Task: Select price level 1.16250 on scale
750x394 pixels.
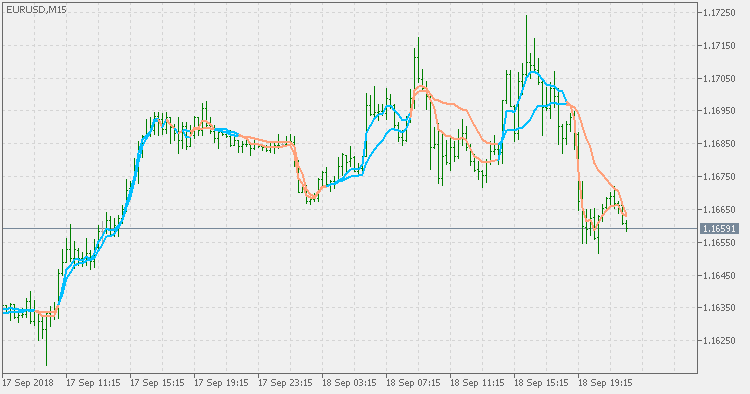Action: click(x=719, y=341)
